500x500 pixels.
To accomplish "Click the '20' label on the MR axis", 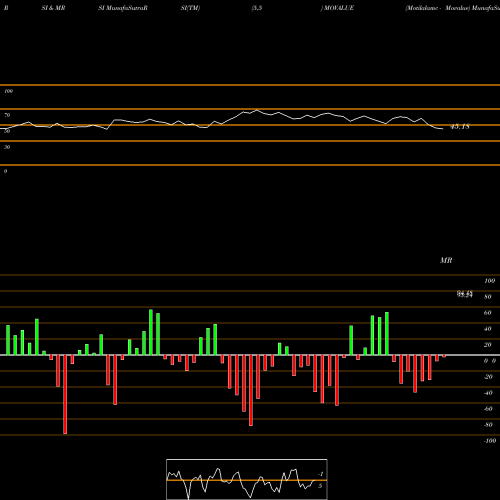I will click(488, 345).
